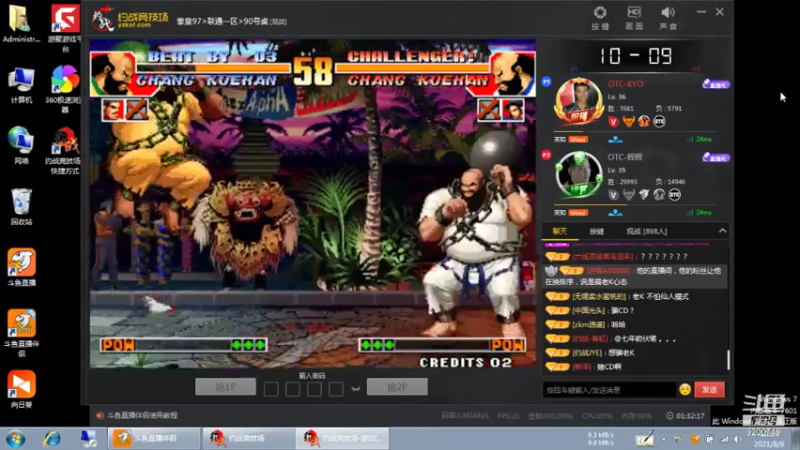Open the 回收站 recycle bin
This screenshot has width=800, height=450.
tap(21, 207)
